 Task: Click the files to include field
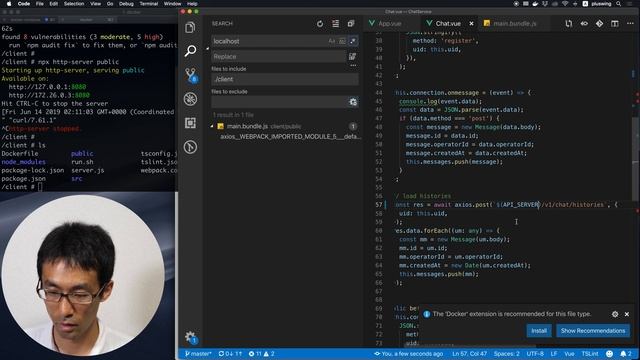pyautogui.click(x=285, y=79)
